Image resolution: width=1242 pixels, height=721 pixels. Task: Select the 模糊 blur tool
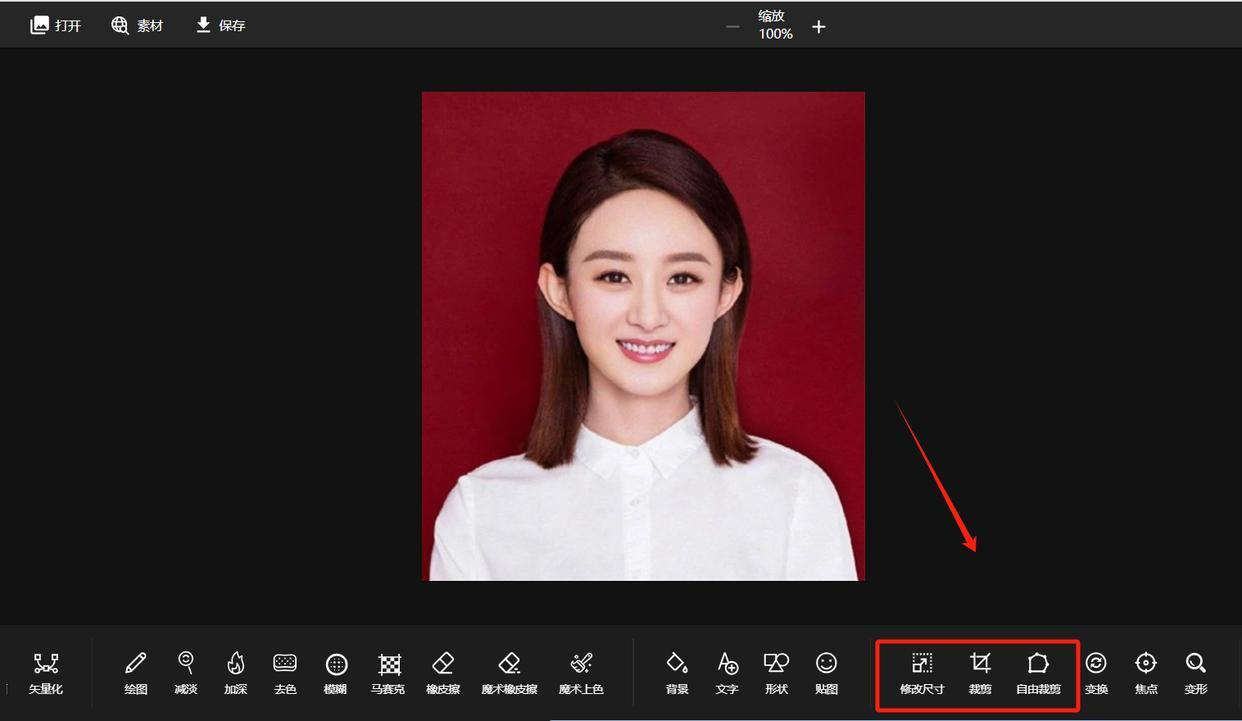pos(336,672)
